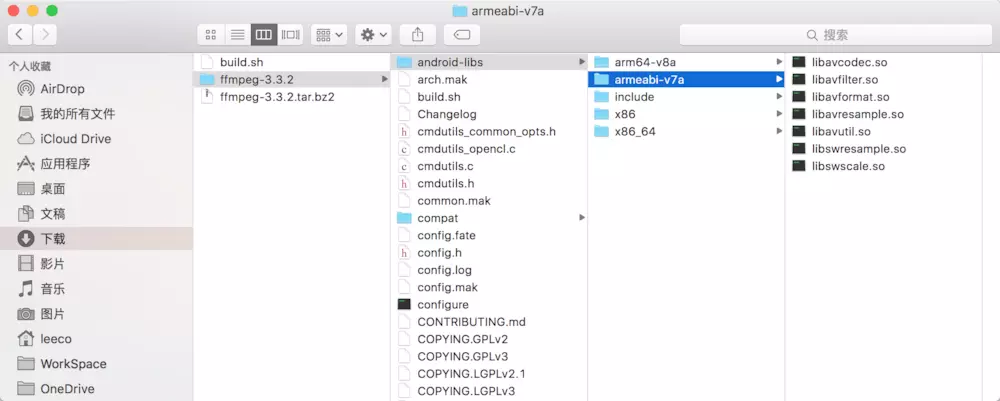Select ffmpeg-3.3.2.tar.bz2 archive file
Image resolution: width=1000 pixels, height=401 pixels.
291,97
